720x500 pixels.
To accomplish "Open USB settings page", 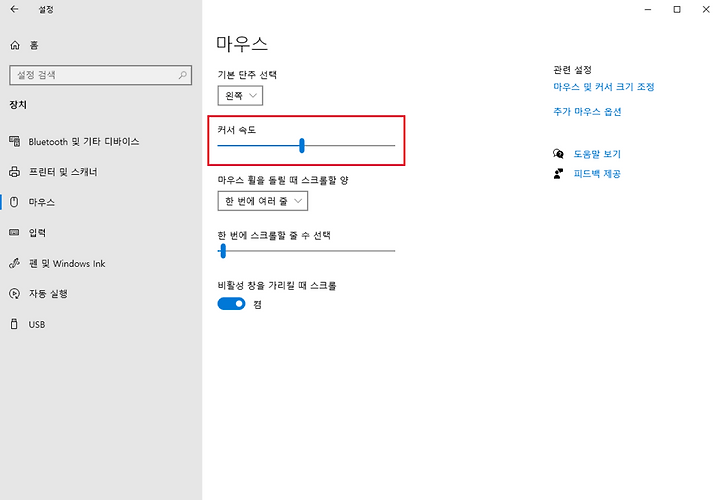I will click(x=37, y=324).
